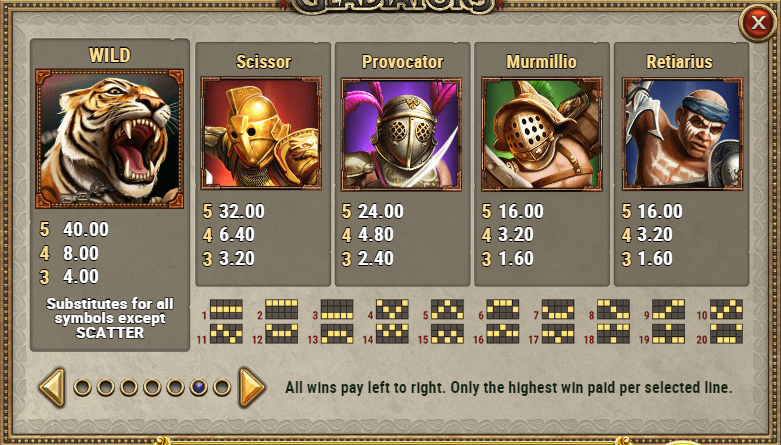The height and width of the screenshot is (445, 781).
Task: Click payline pattern number 1
Action: pos(226,309)
